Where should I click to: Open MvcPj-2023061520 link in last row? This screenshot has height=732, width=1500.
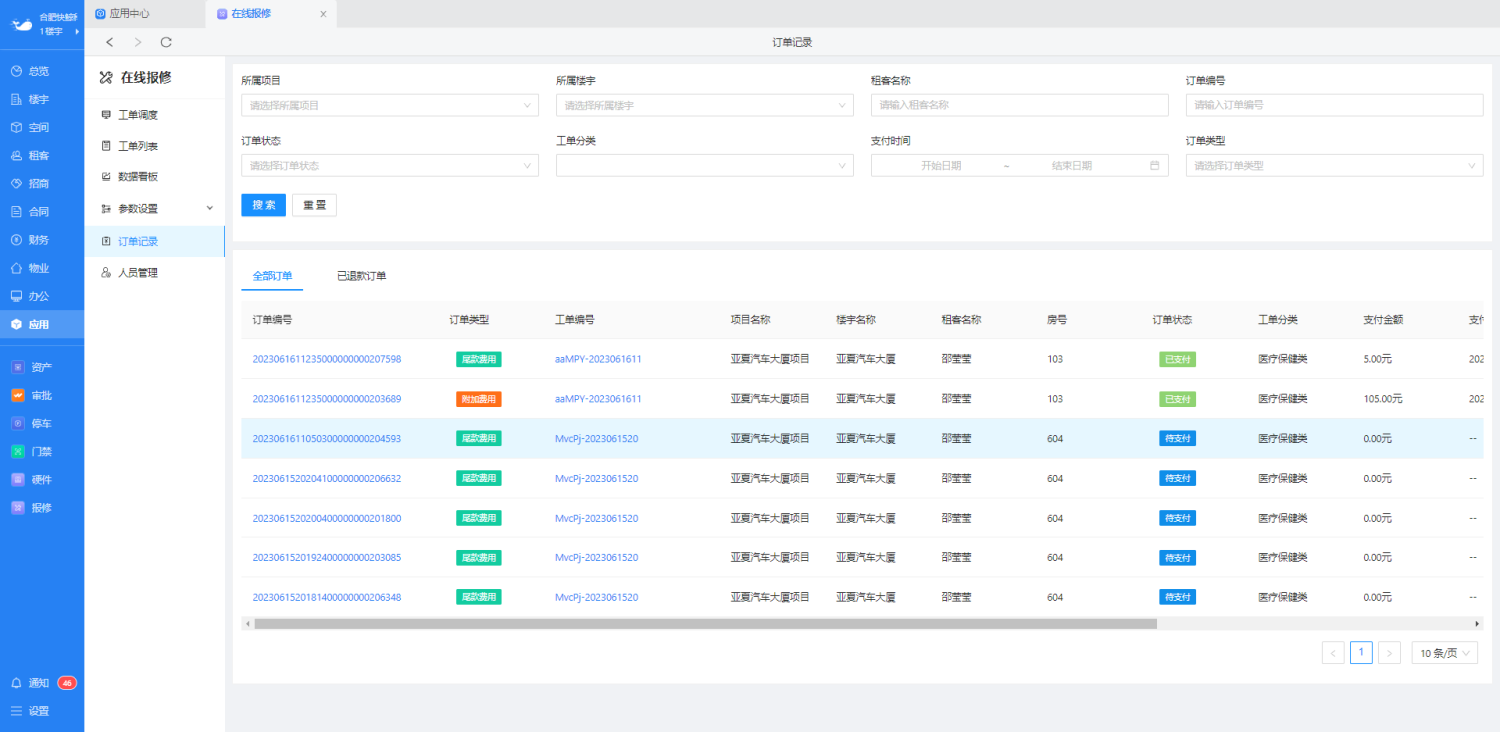coord(596,597)
